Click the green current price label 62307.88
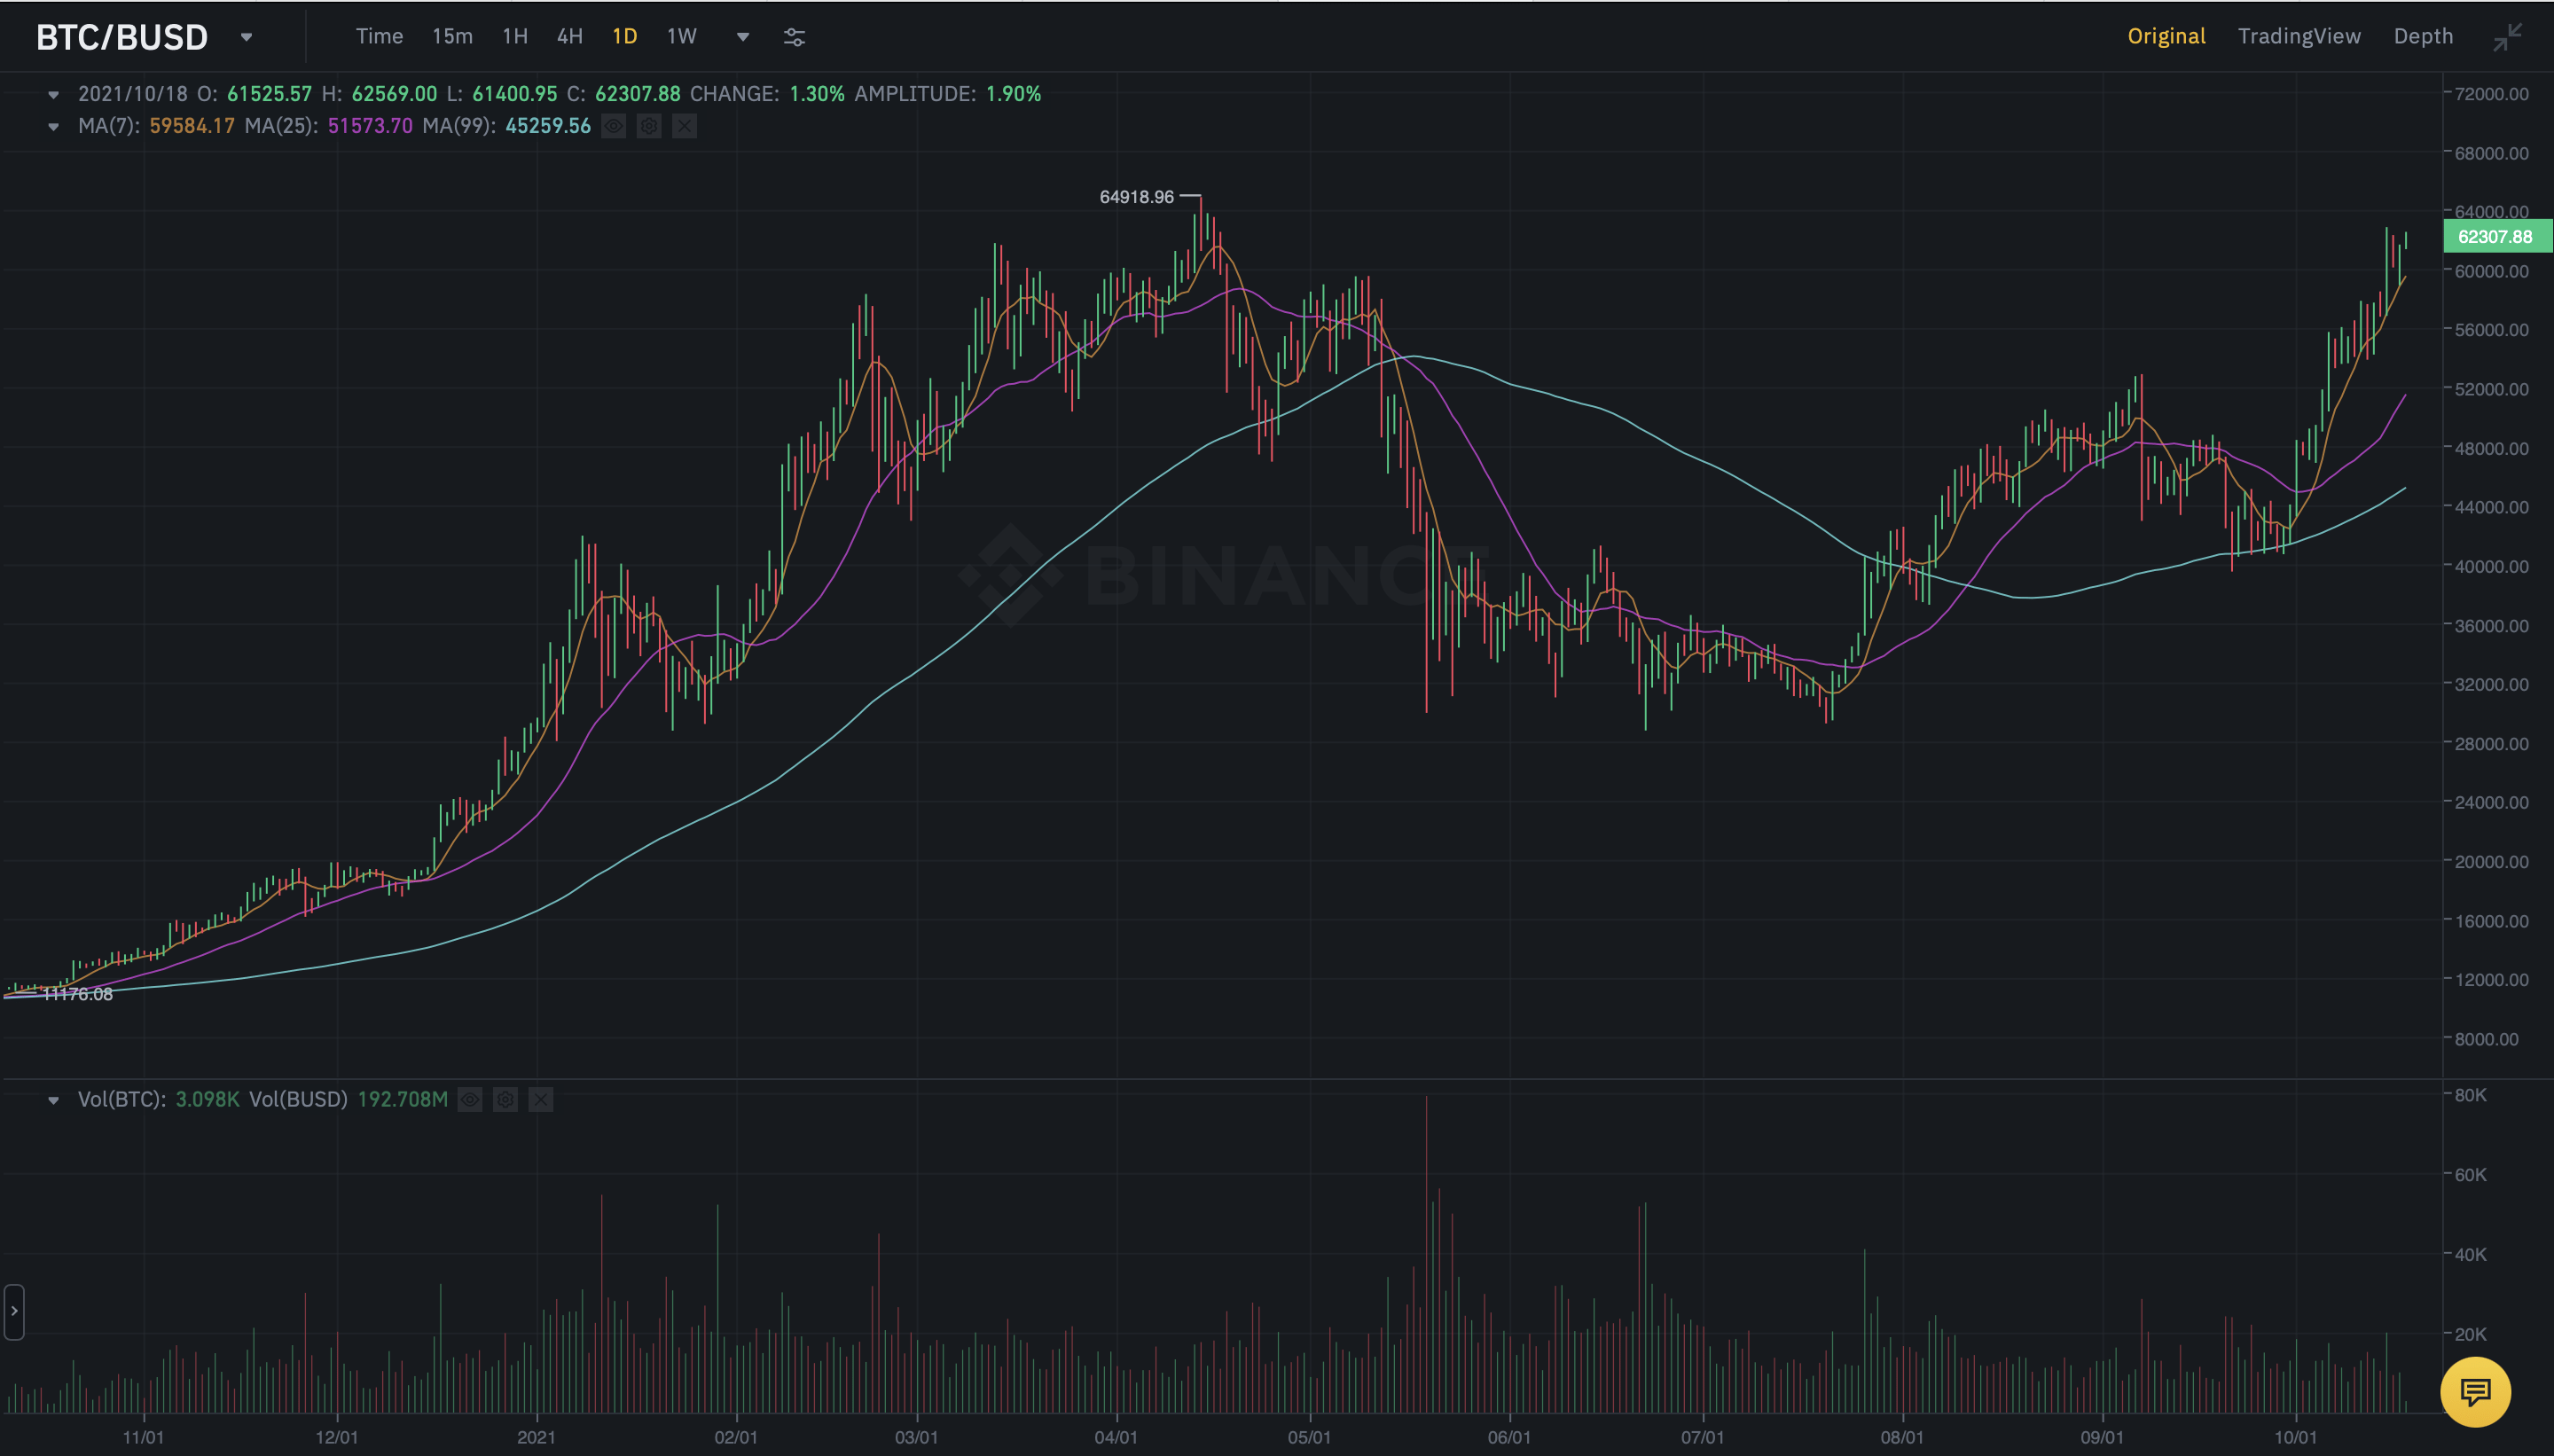The height and width of the screenshot is (1456, 2554). pos(2495,237)
